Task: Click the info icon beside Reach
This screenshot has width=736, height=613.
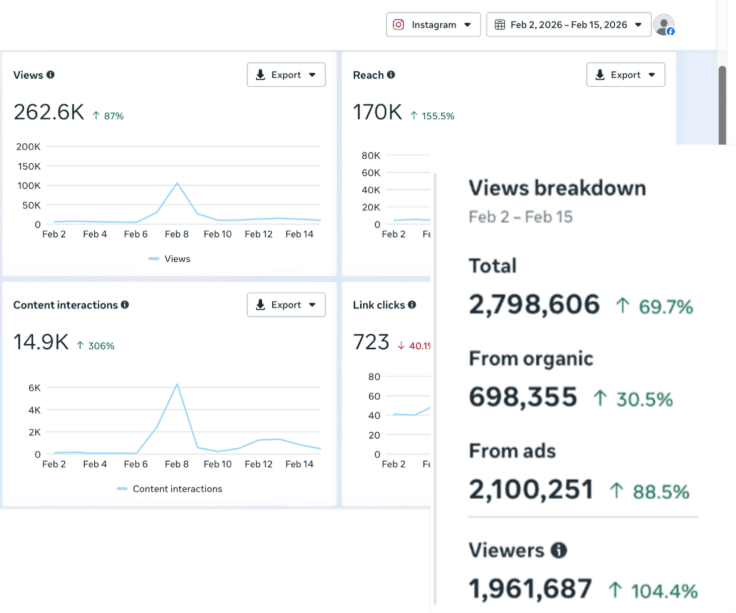Action: point(391,75)
